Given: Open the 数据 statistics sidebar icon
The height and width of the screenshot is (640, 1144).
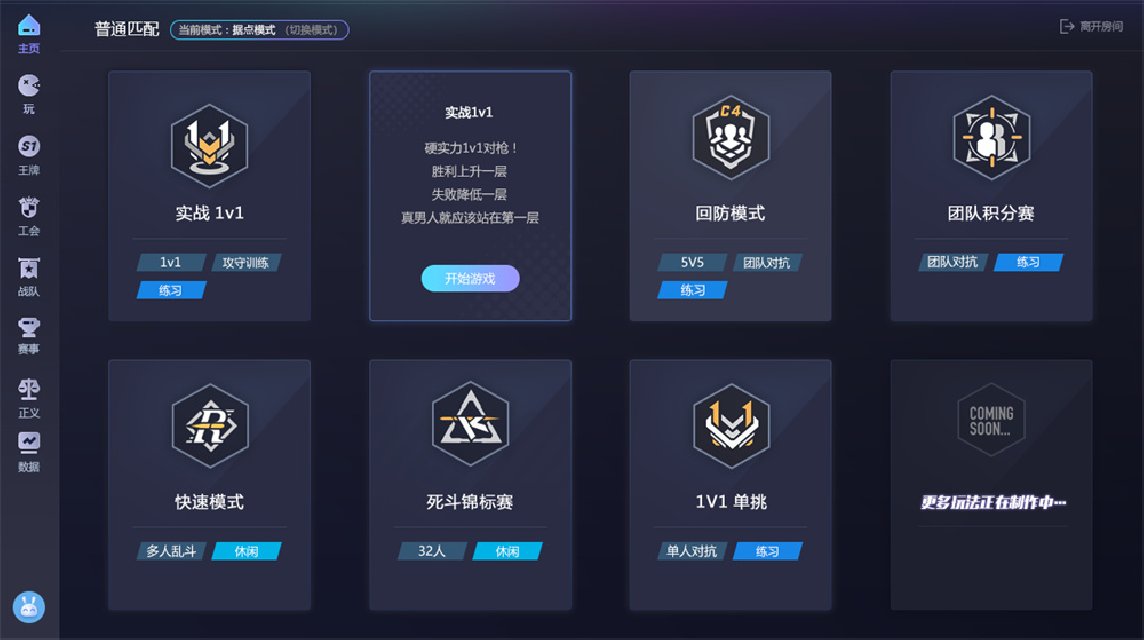Looking at the screenshot, I should (x=29, y=452).
